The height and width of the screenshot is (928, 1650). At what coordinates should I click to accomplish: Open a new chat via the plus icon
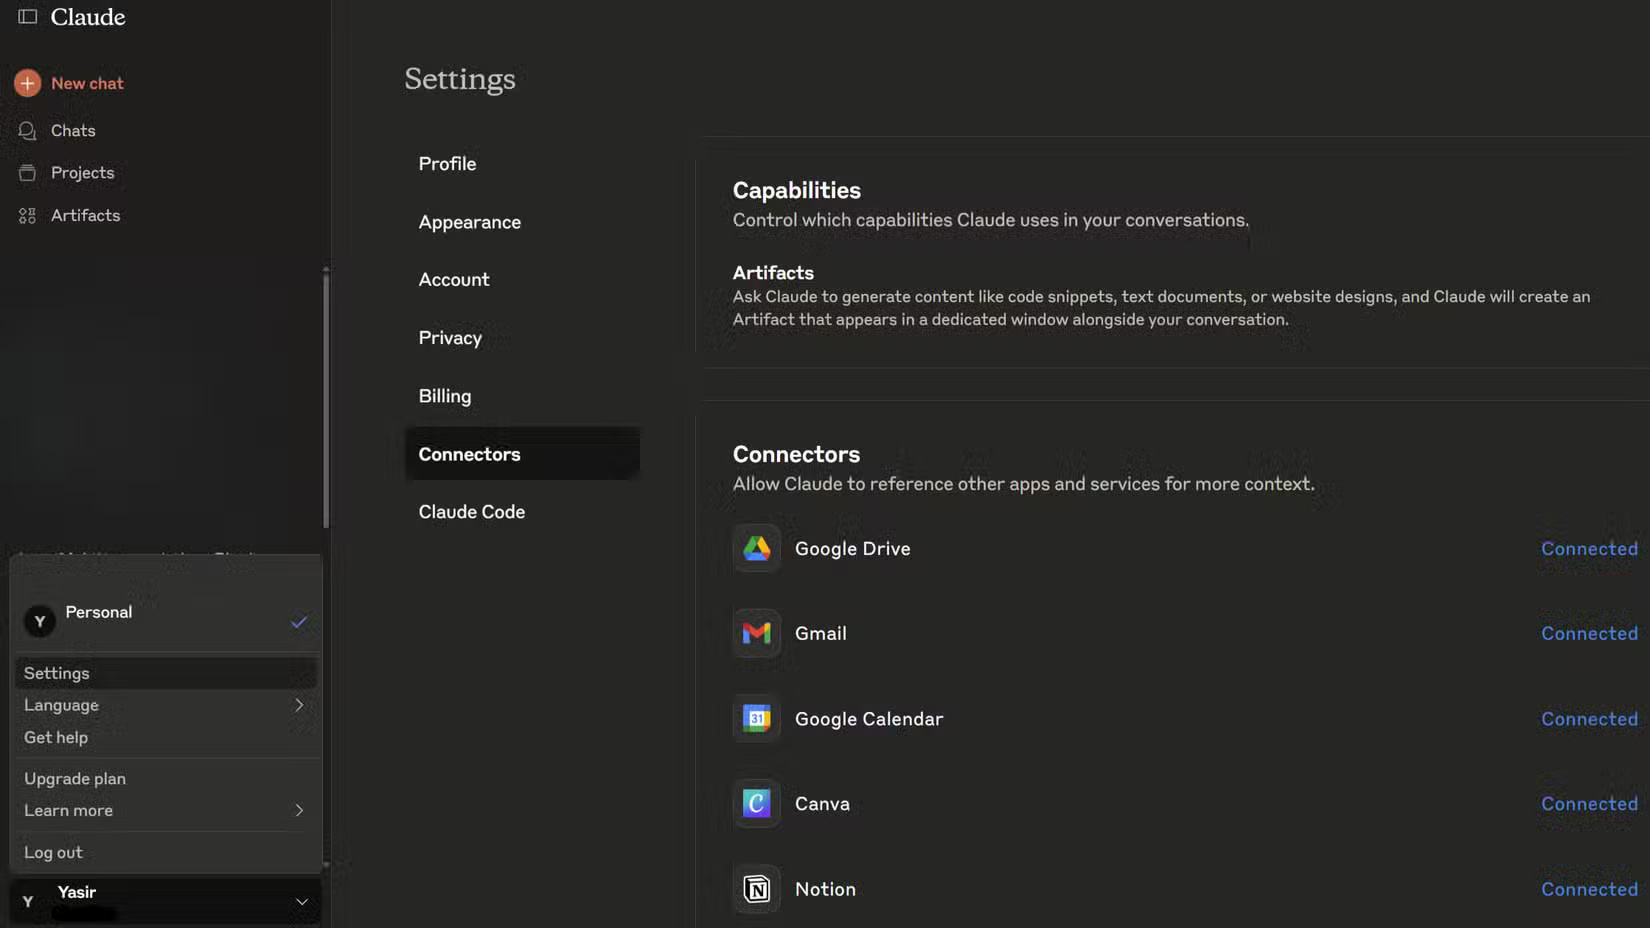[26, 82]
